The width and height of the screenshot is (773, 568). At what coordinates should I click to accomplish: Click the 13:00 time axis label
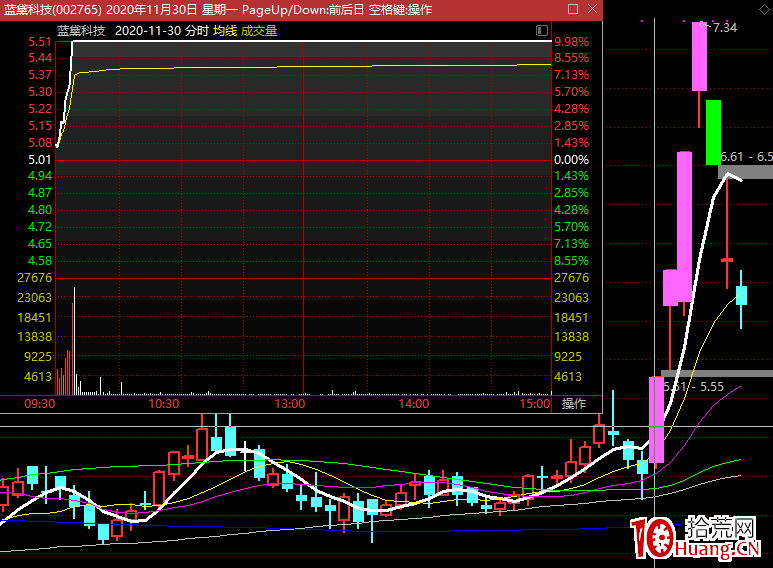(x=290, y=404)
